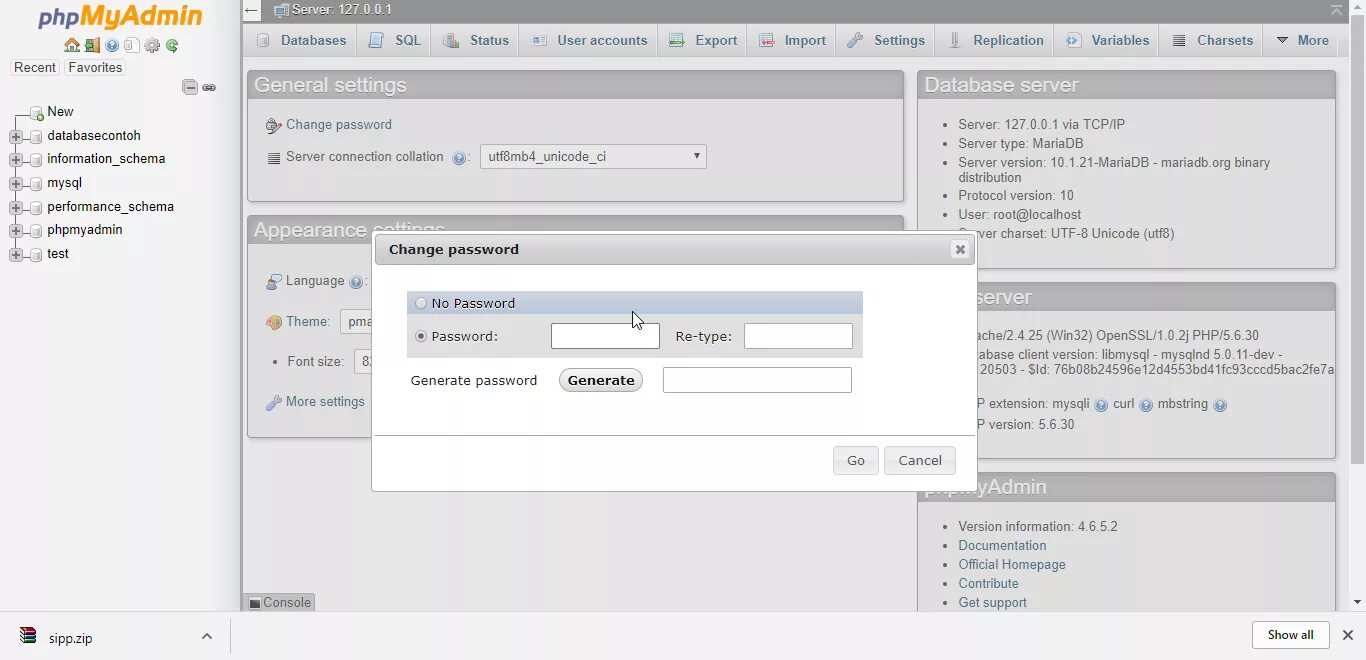Viewport: 1366px width, 660px height.
Task: Reload navigation panel with green arrow icon
Action: [172, 45]
